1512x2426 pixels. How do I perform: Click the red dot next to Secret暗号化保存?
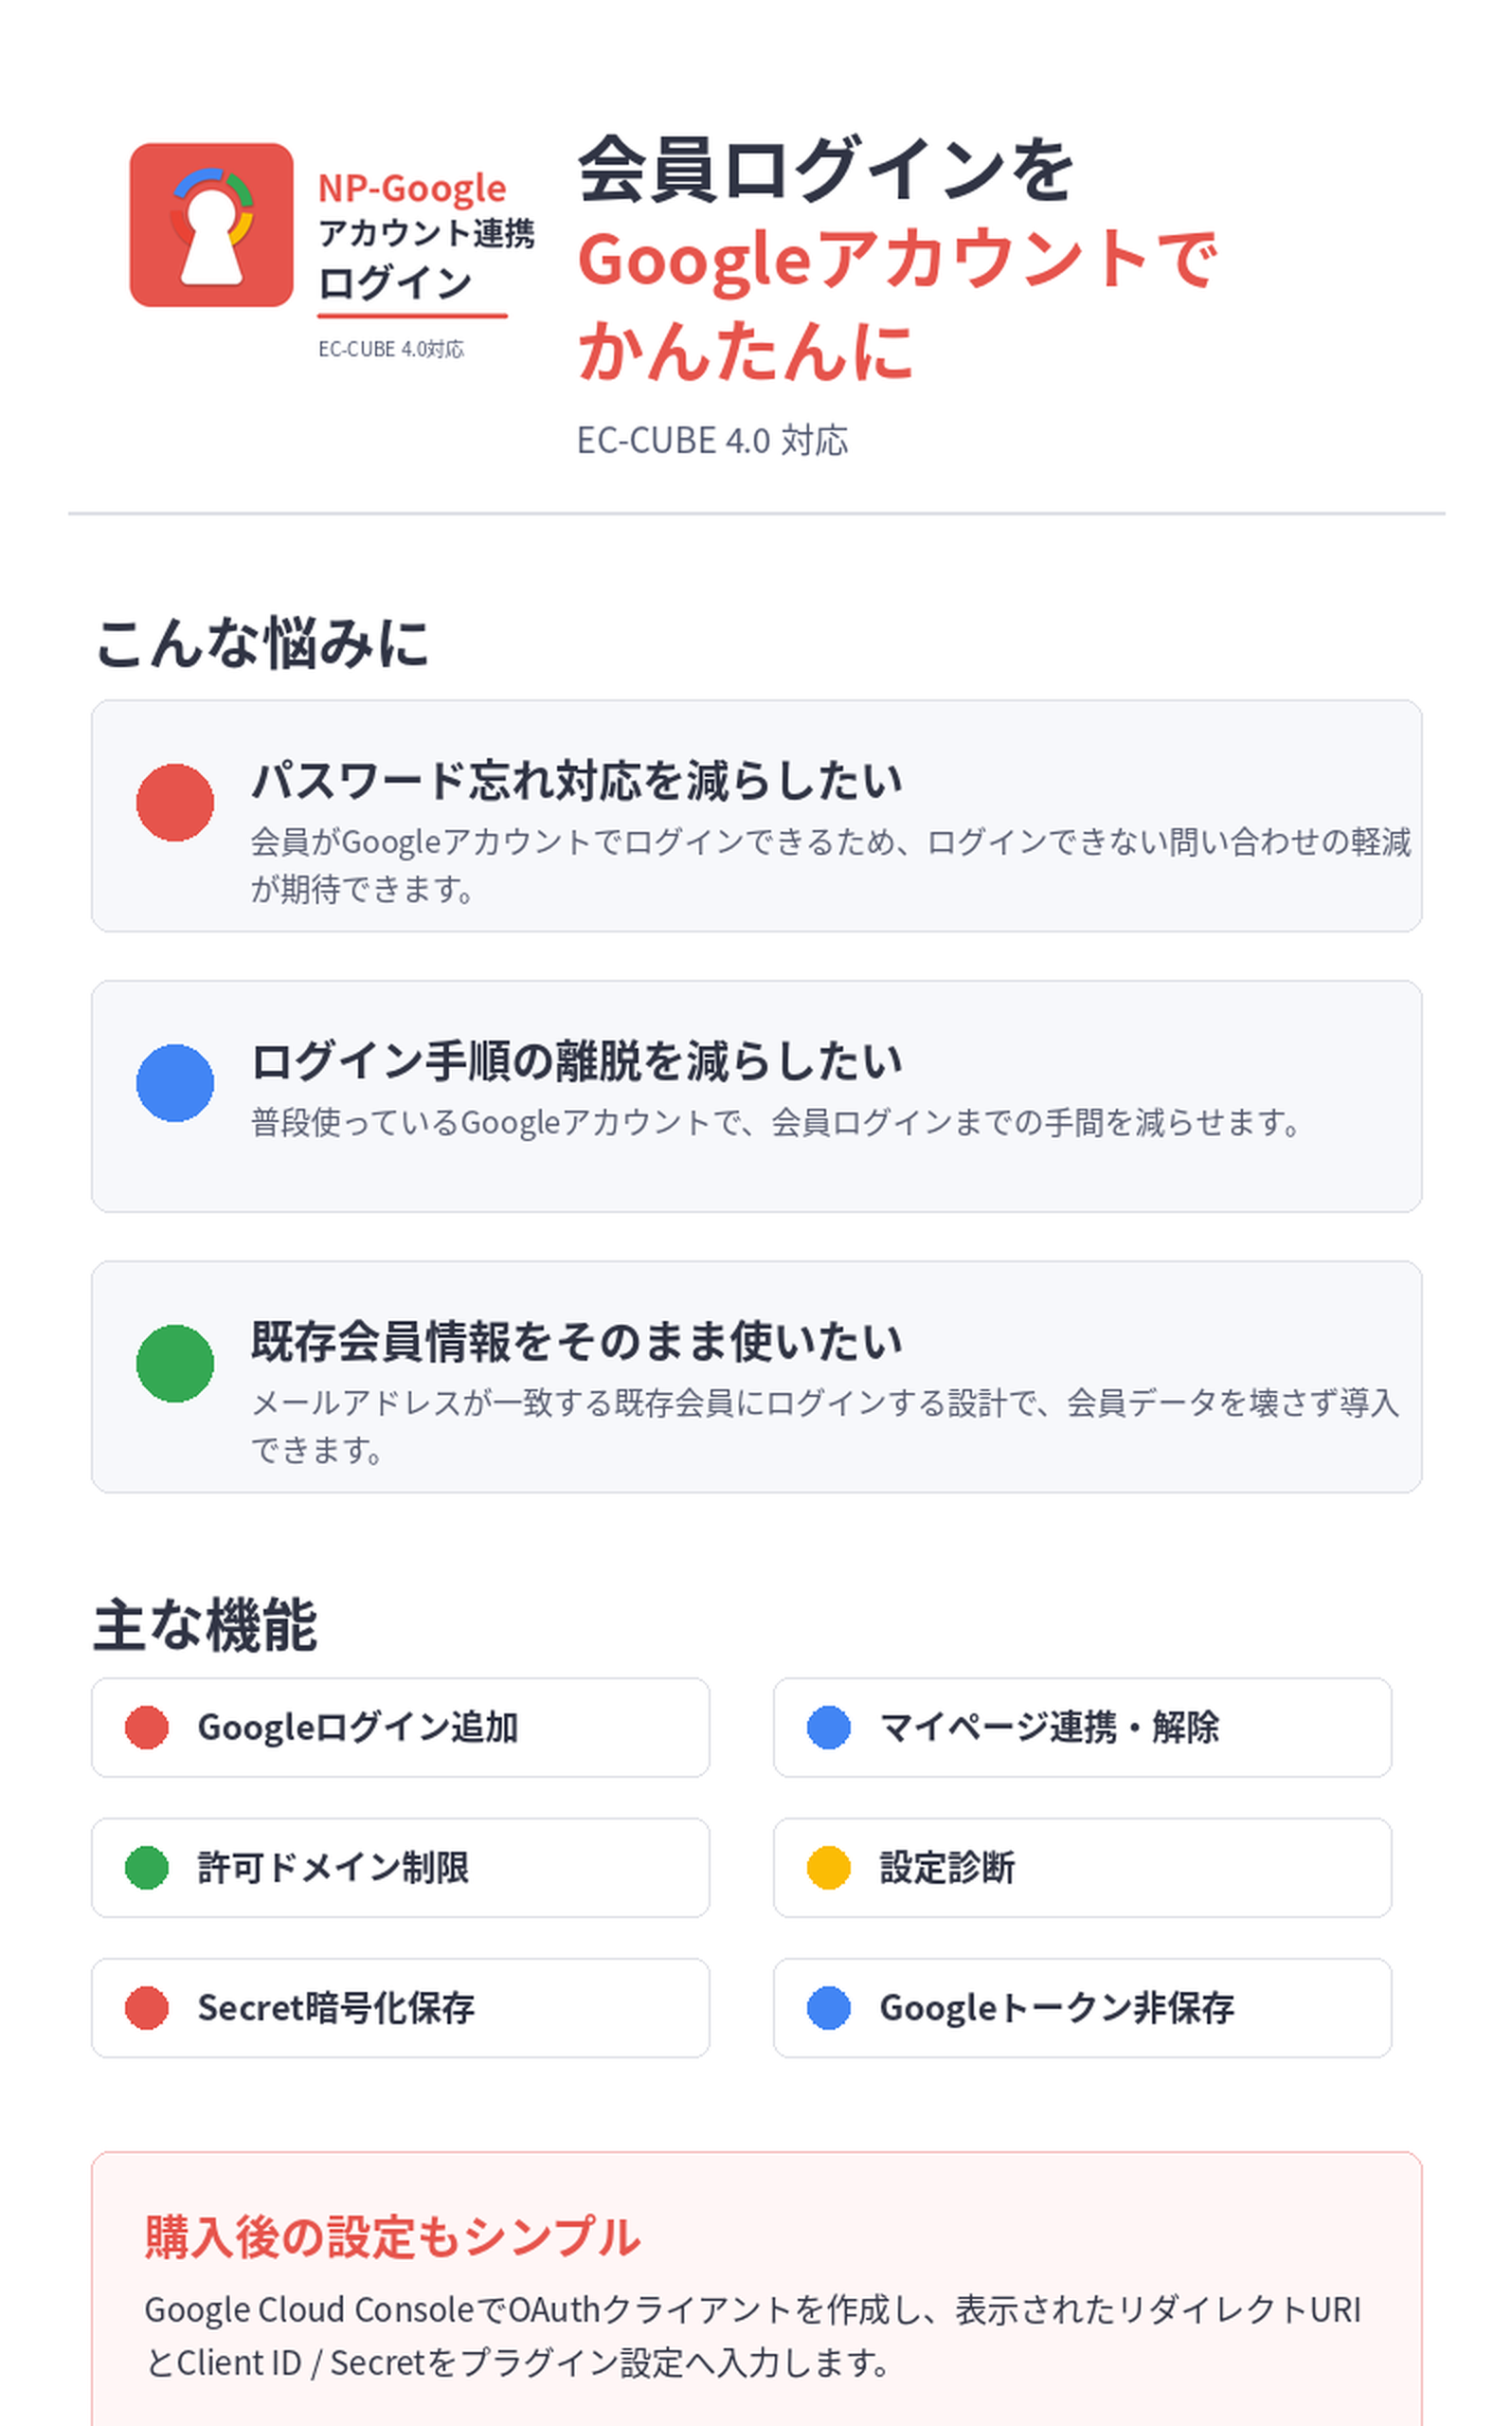(x=147, y=2008)
